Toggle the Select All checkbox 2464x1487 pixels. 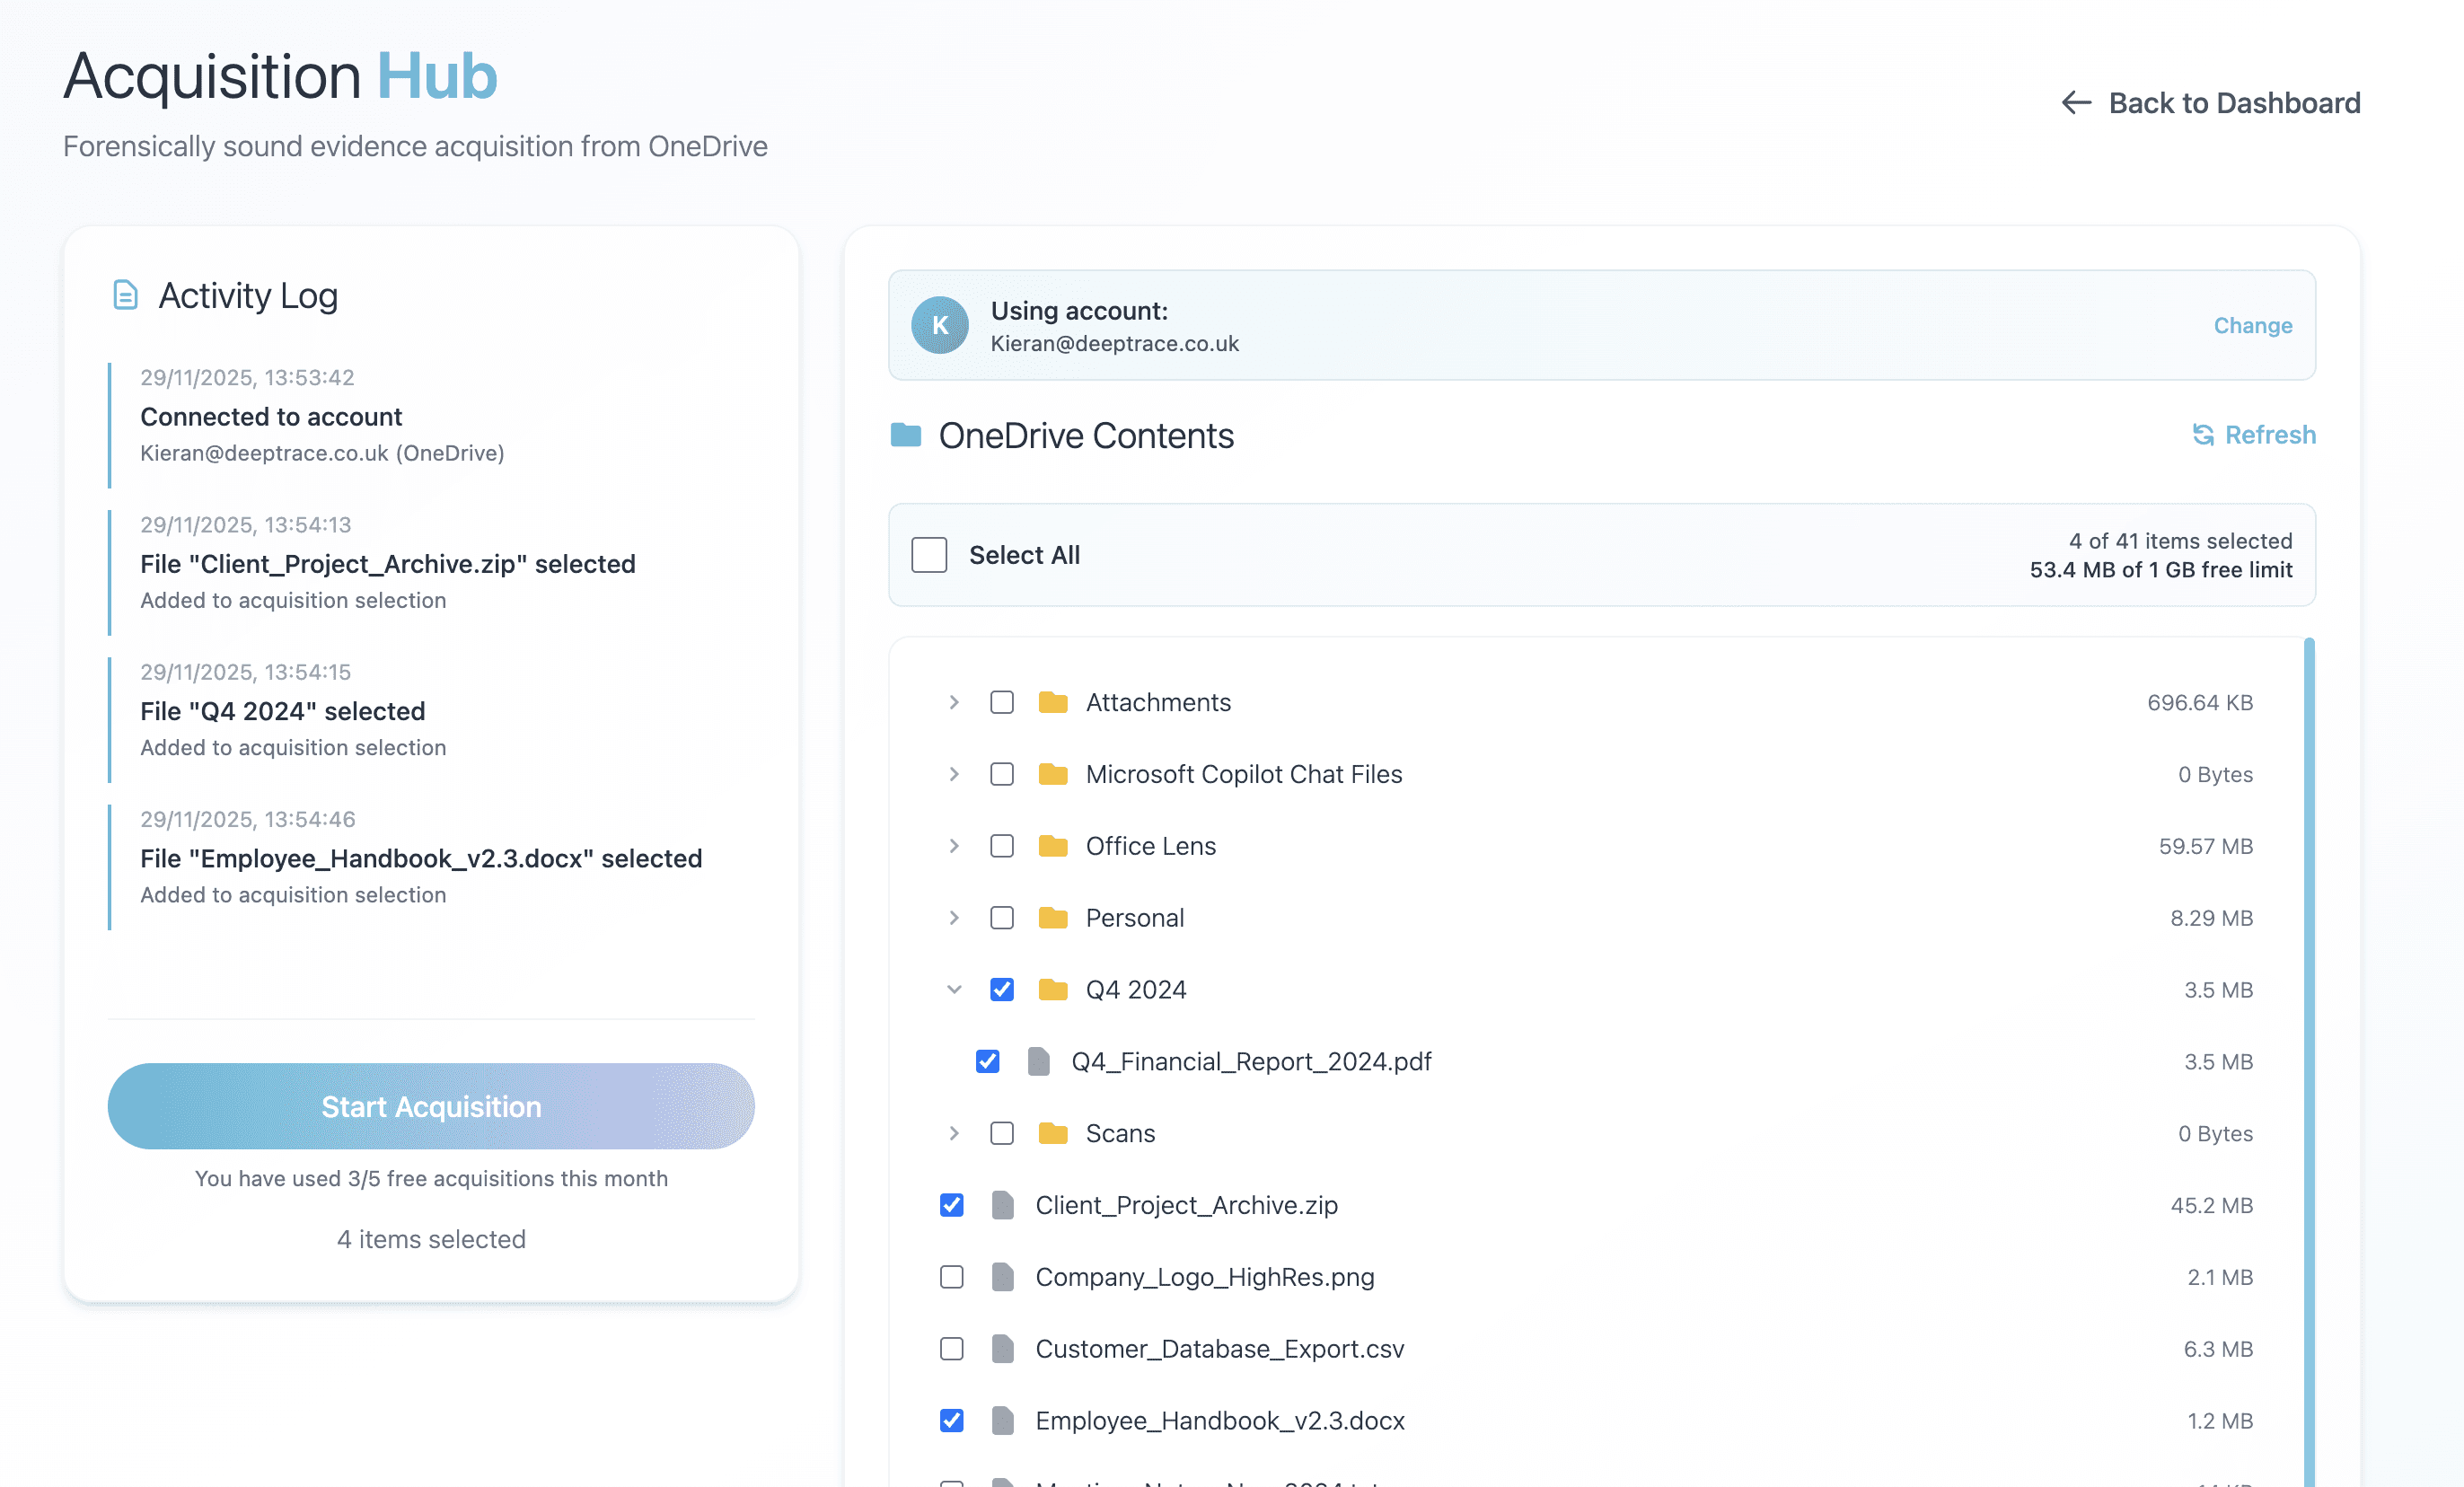[929, 555]
